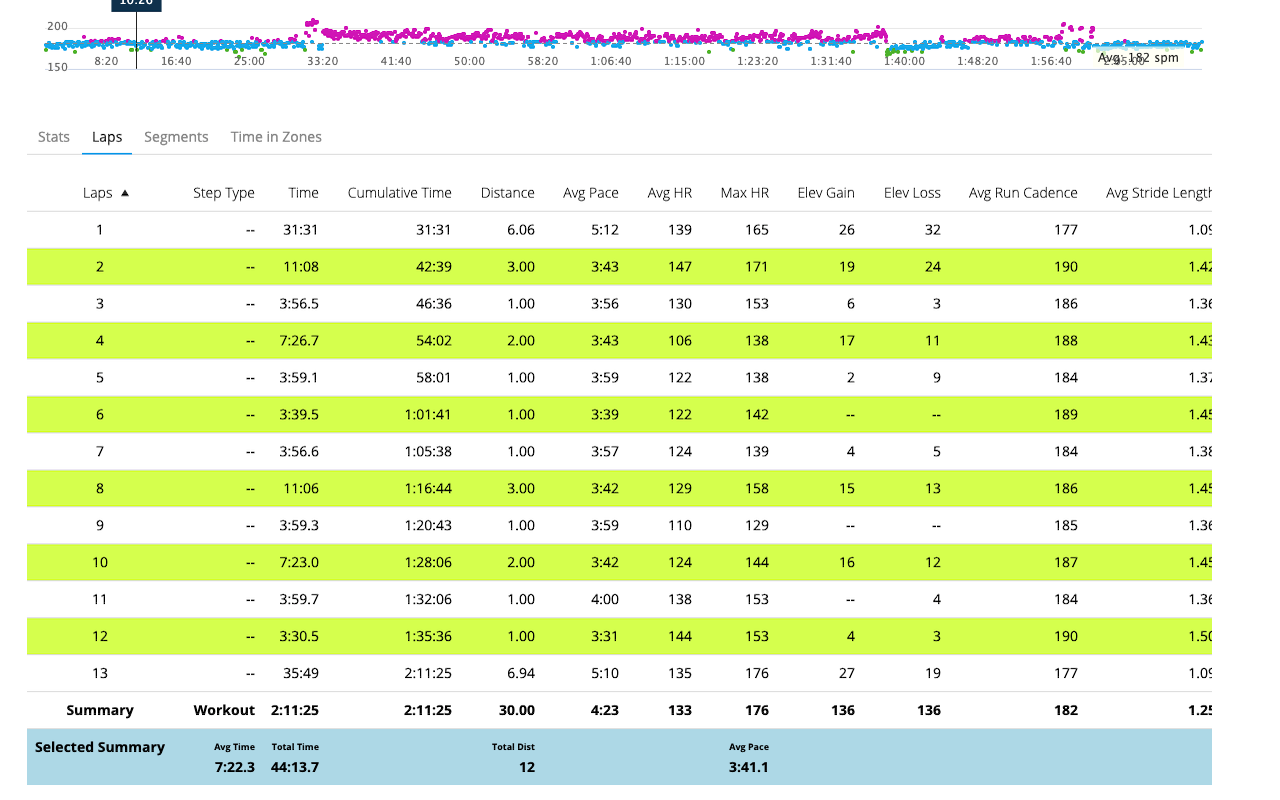Click lap time 3:56.5

point(300,304)
